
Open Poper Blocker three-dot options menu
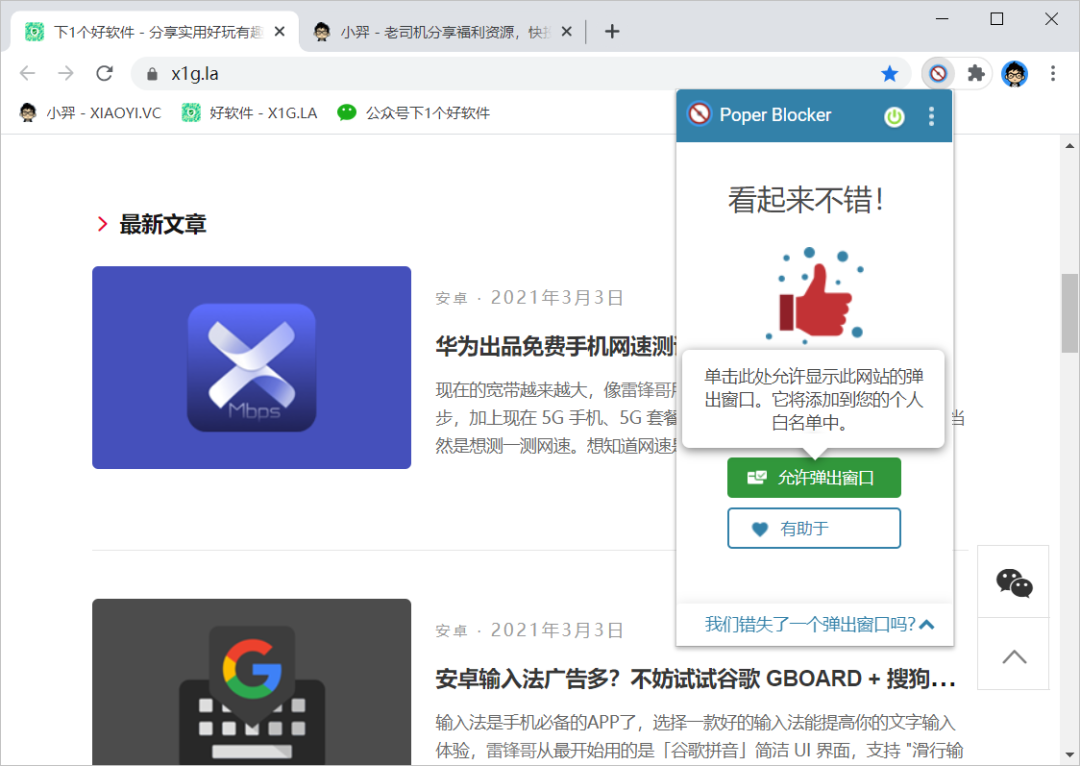[931, 116]
